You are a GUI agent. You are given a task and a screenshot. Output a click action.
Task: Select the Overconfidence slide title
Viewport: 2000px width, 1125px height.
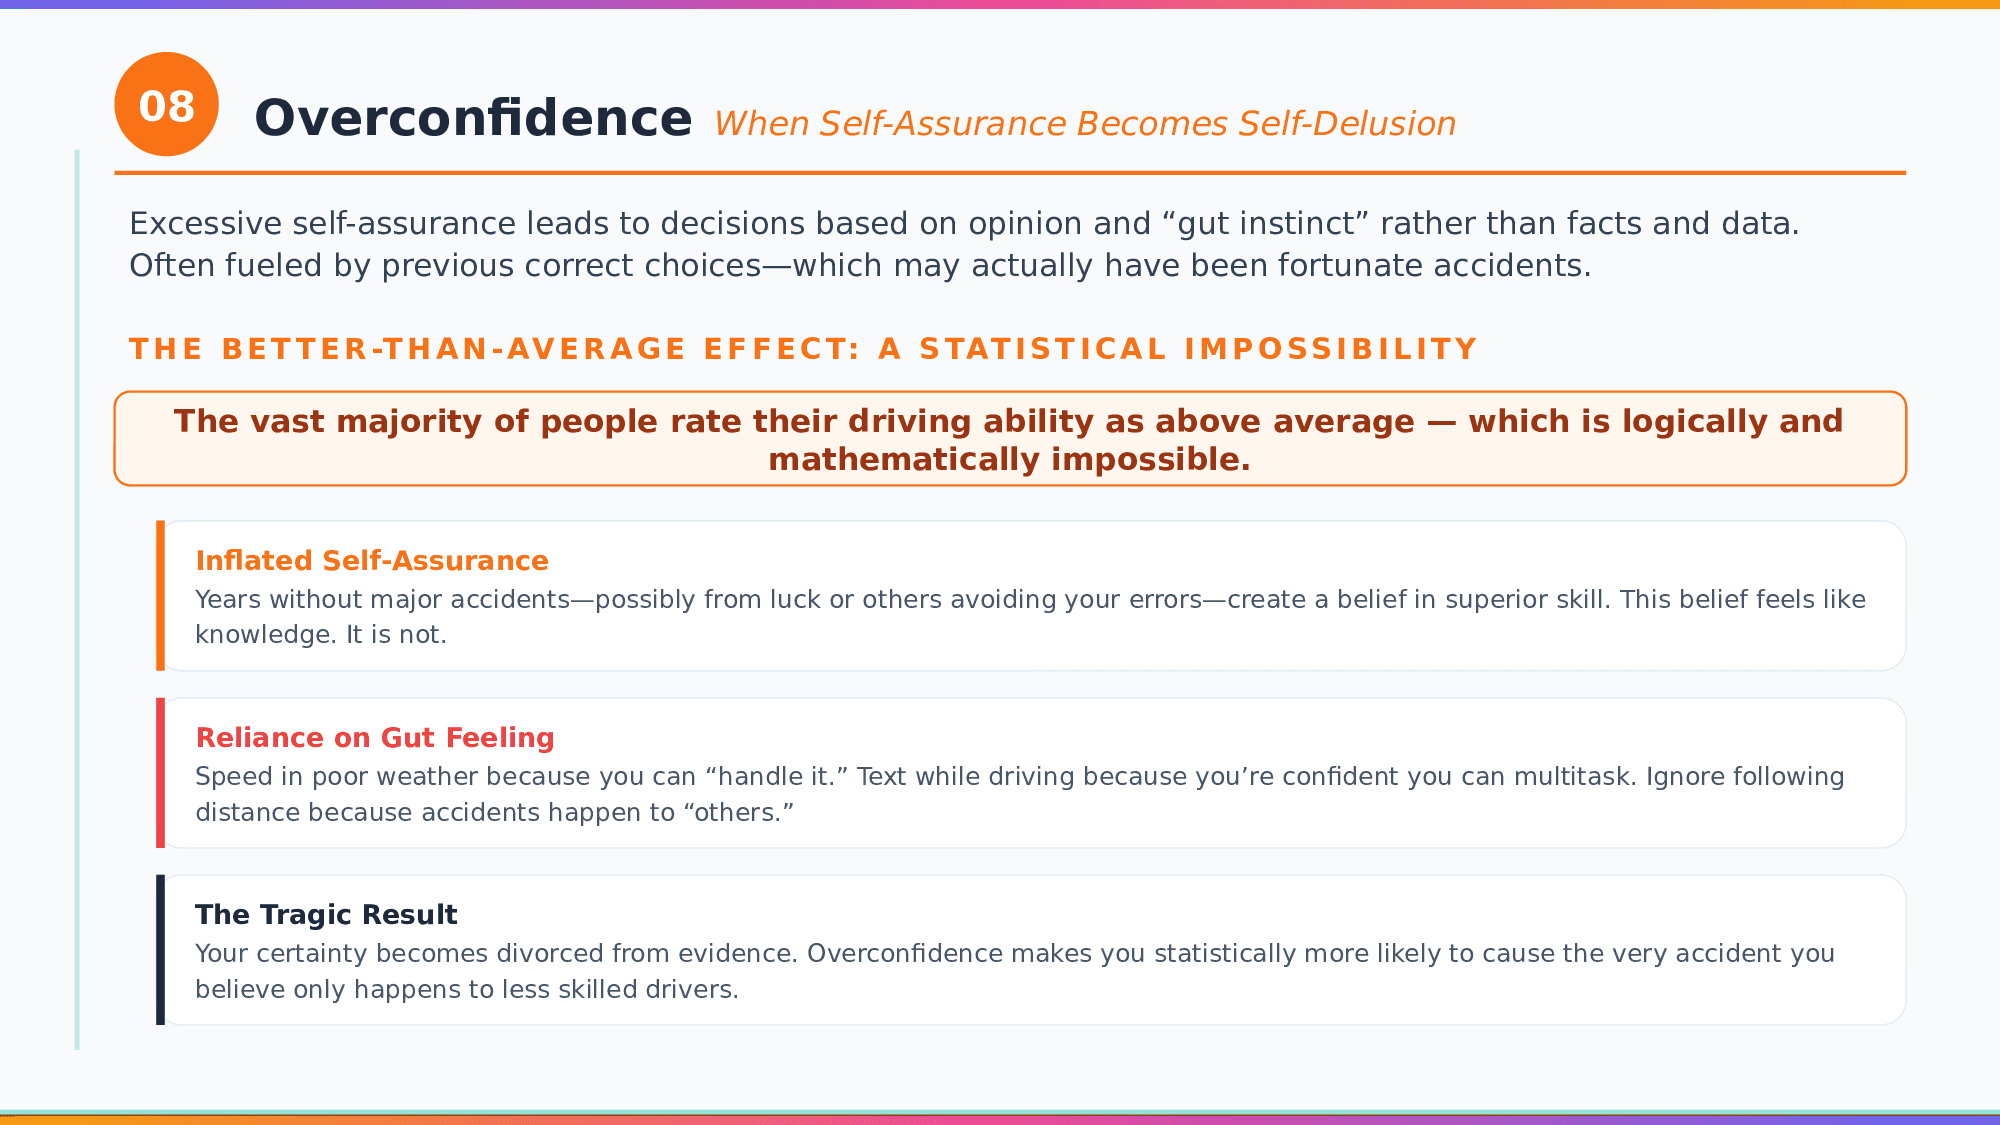[x=473, y=118]
